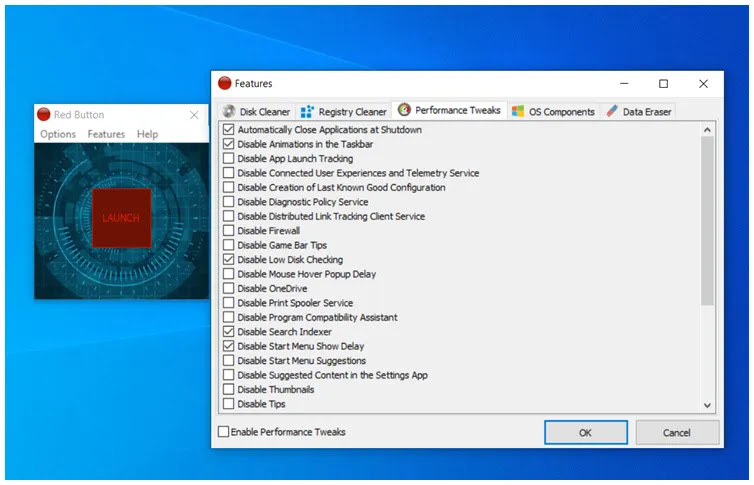Image resolution: width=754 pixels, height=485 pixels.
Task: Uncheck Automatically Close Applications at Shutdown
Action: [x=229, y=129]
